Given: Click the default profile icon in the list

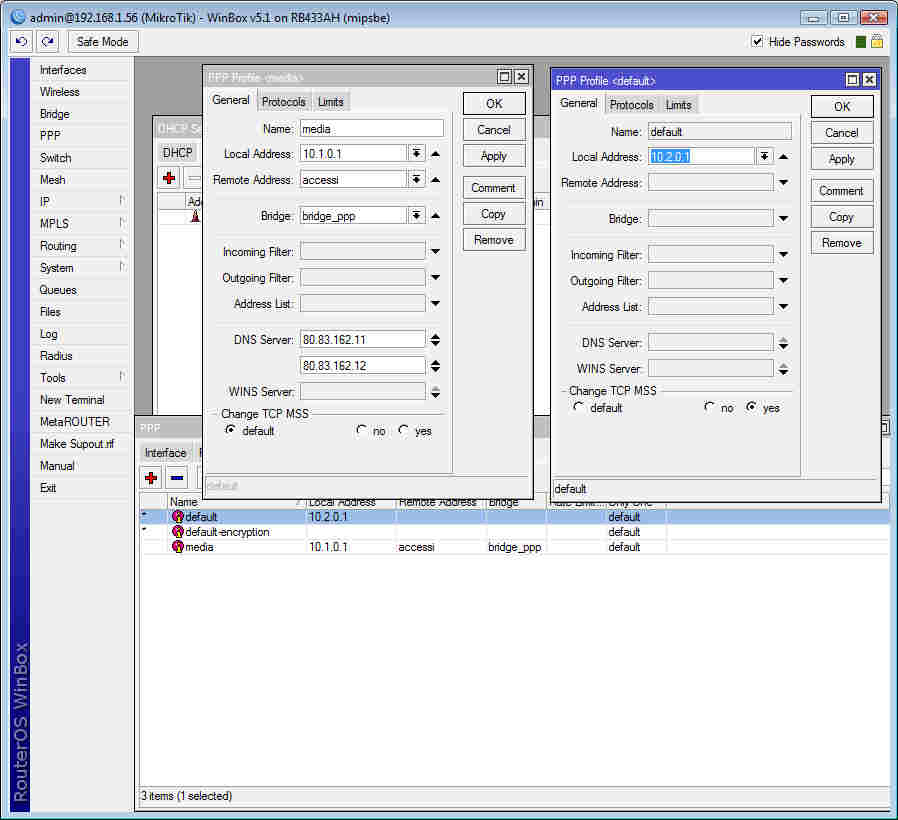Looking at the screenshot, I should 178,517.
